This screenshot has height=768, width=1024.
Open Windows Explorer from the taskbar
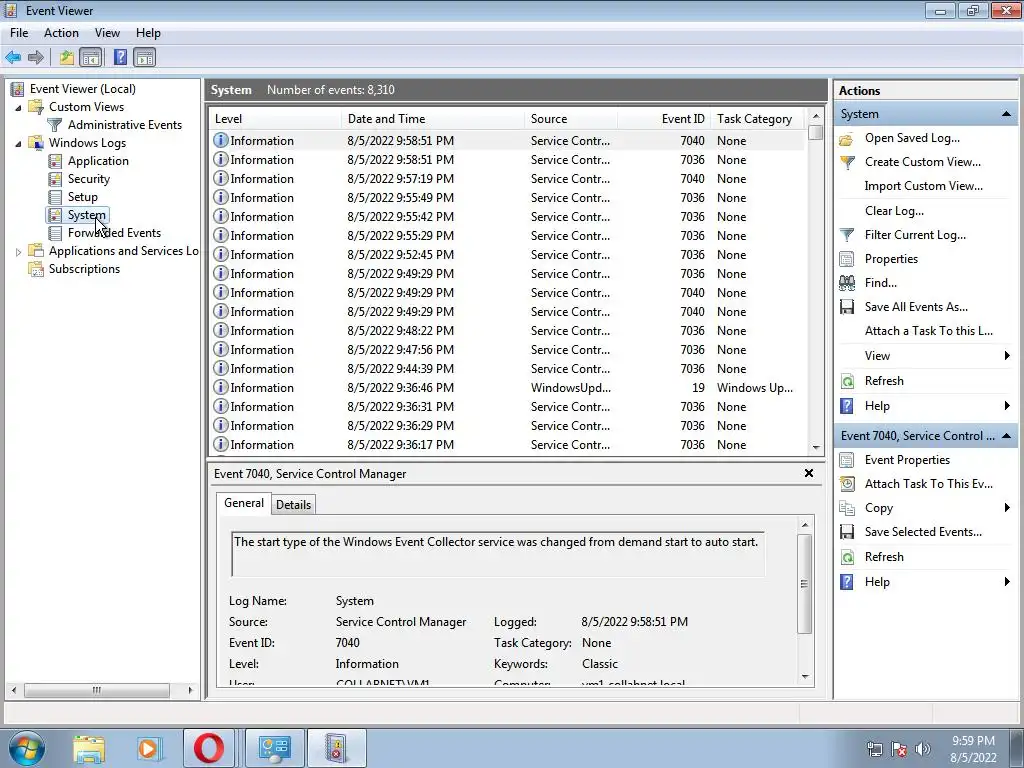click(89, 748)
